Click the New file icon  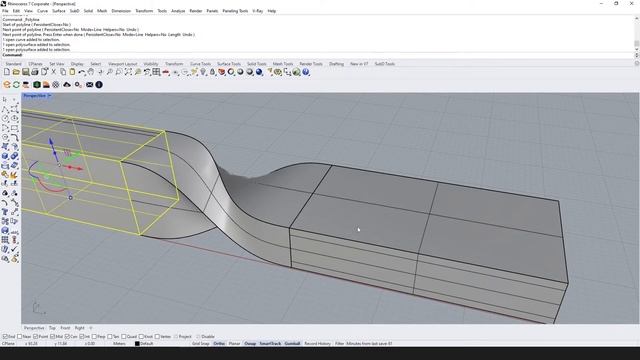[7, 72]
